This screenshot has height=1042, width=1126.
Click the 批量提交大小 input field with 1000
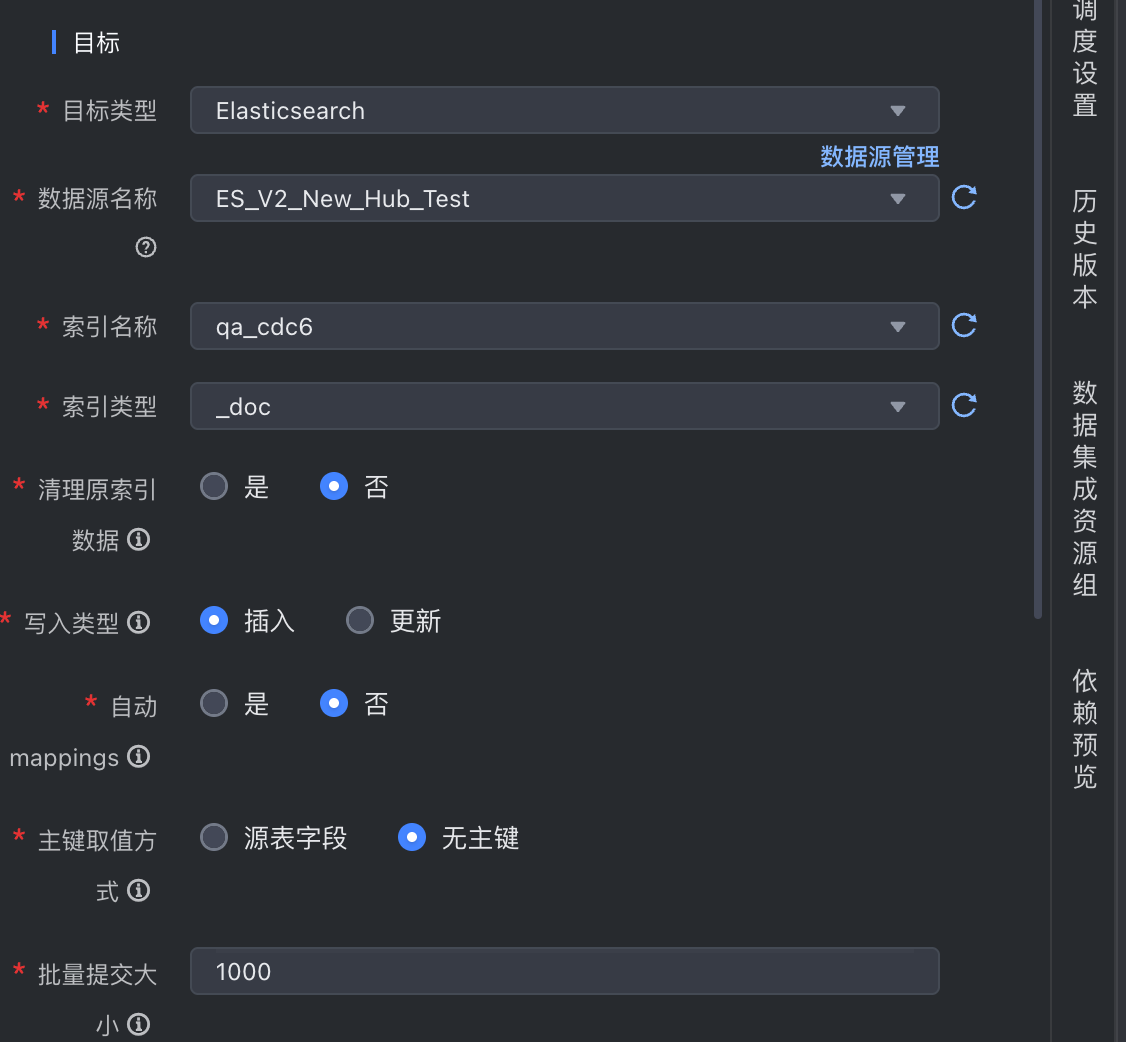pyautogui.click(x=564, y=972)
